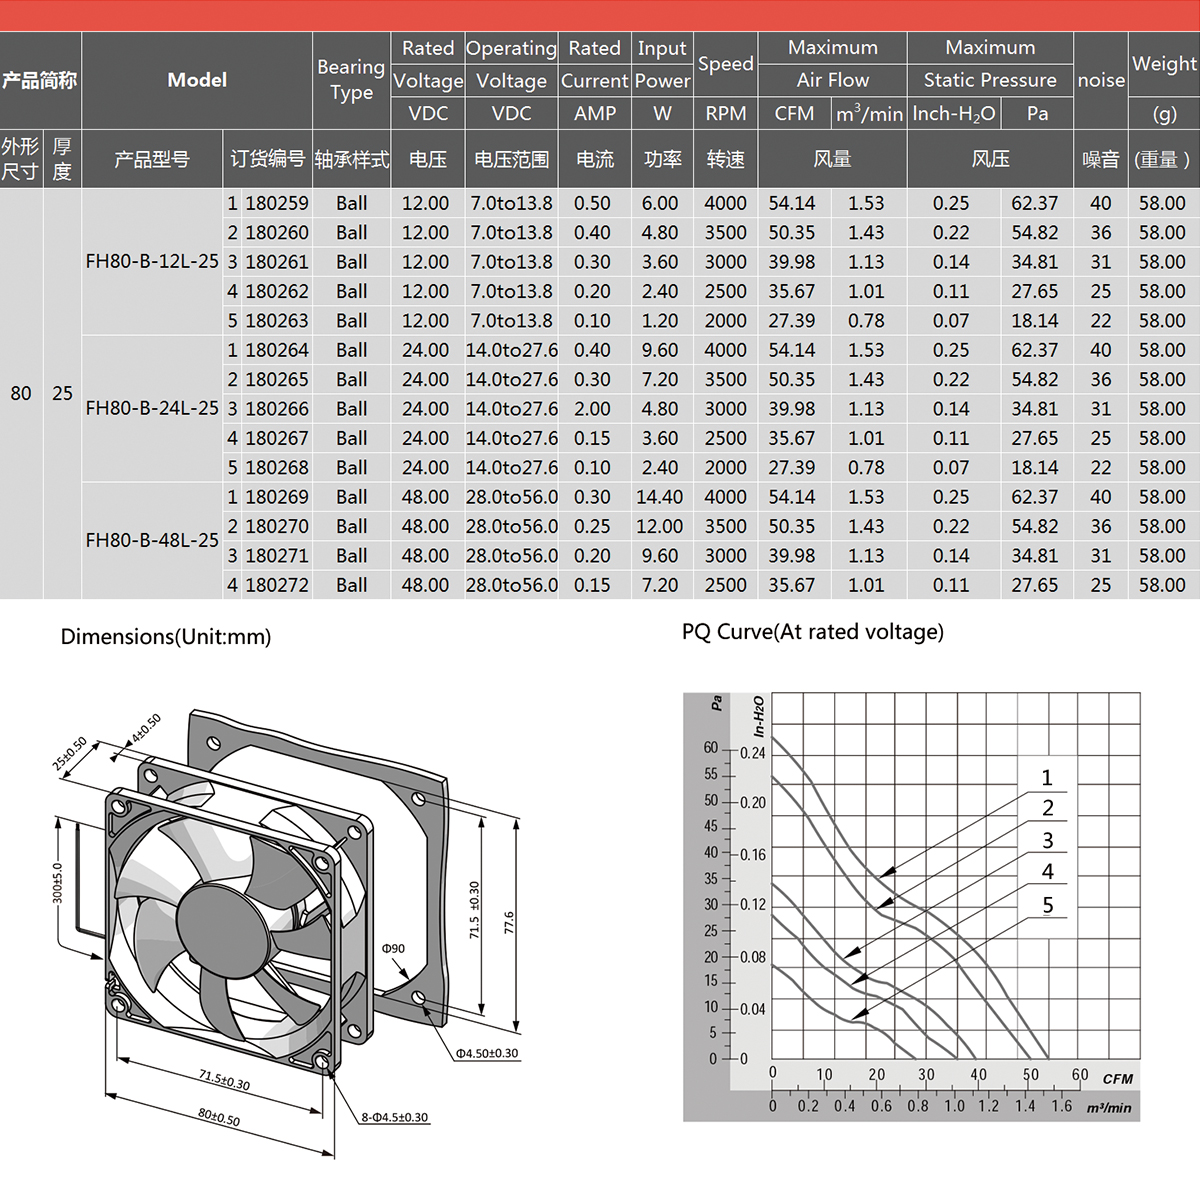Click the Φ4.50±0.30 hole label
Viewport: 1200px width, 1200px height.
(487, 1053)
